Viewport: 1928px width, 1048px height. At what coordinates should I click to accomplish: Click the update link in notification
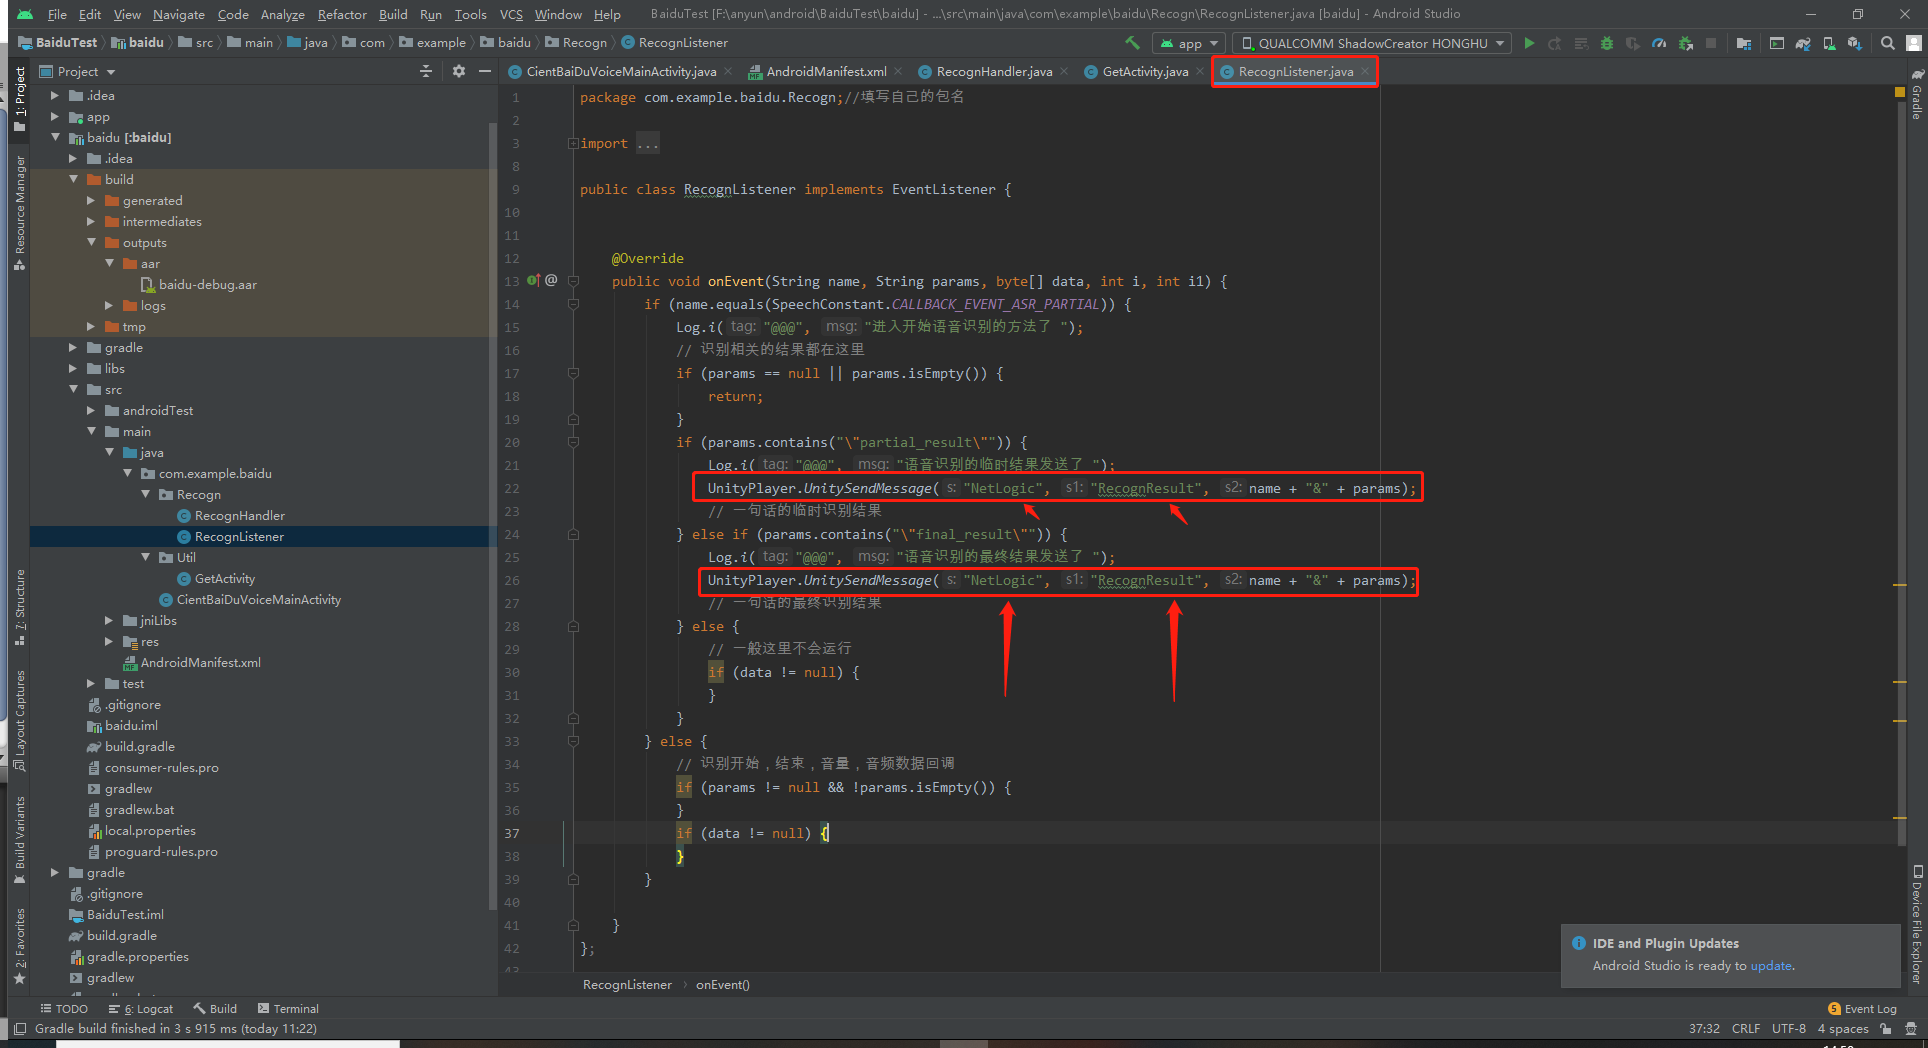1771,965
